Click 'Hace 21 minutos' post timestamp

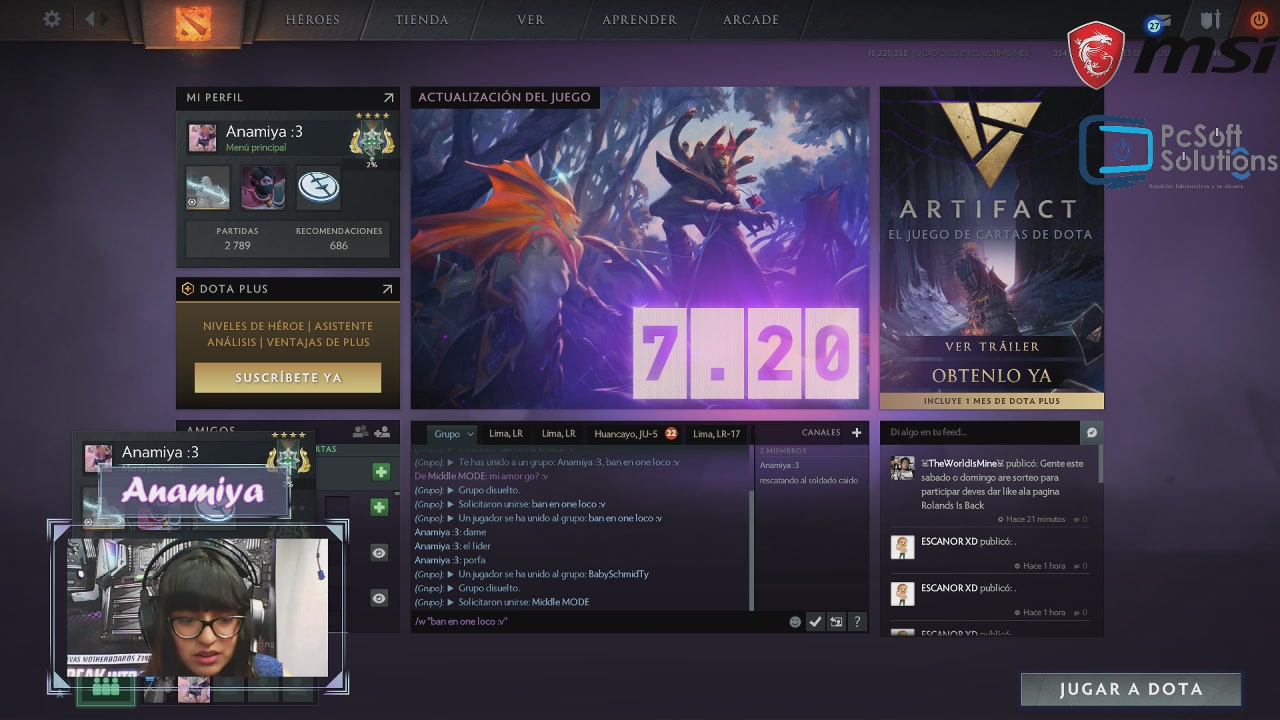coord(1036,520)
